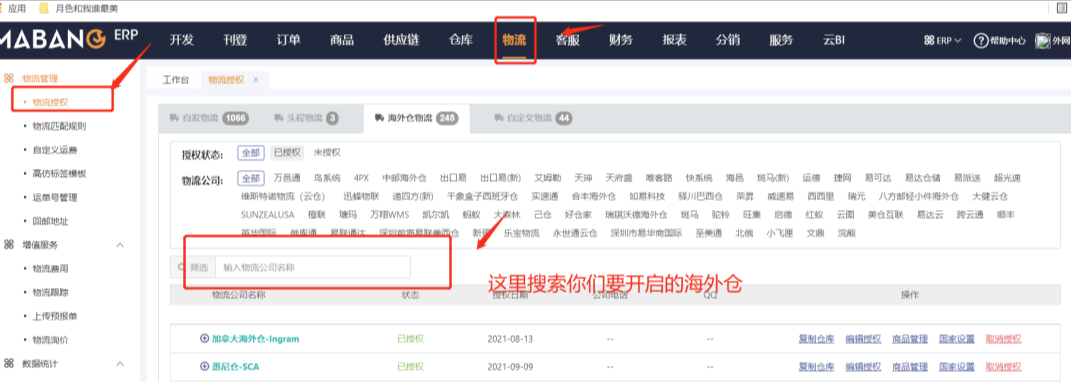Open the 供应链 top menu
Image resolution: width=1071 pixels, height=382 pixels.
(x=401, y=40)
